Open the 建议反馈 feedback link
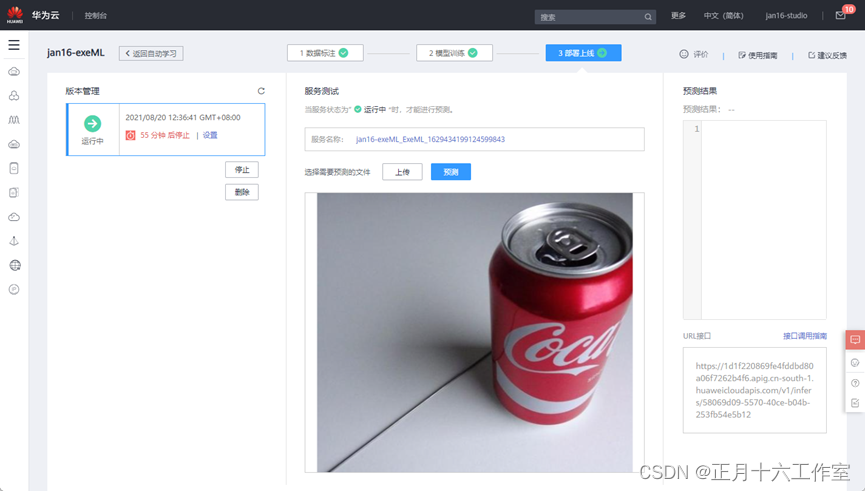 (x=827, y=55)
